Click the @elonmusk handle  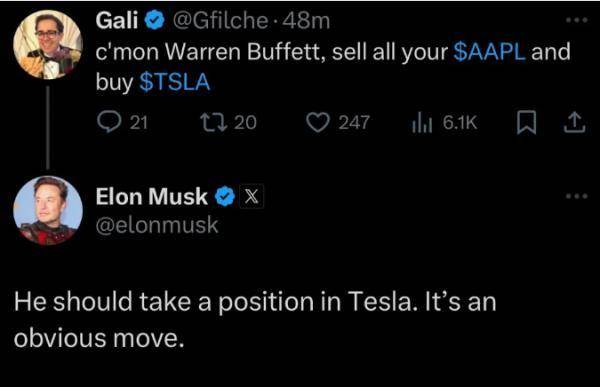point(157,225)
